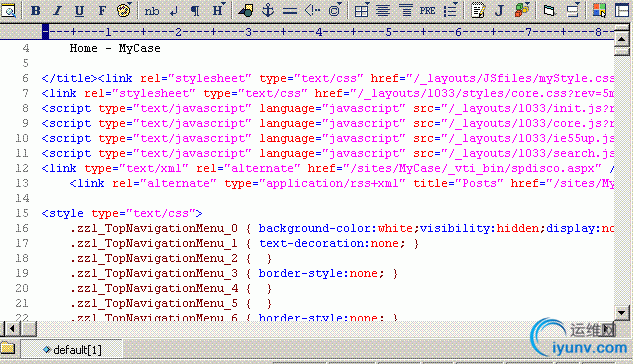Open HTML color picker squares icon
Screen dimensions: 633x364
click(x=599, y=10)
